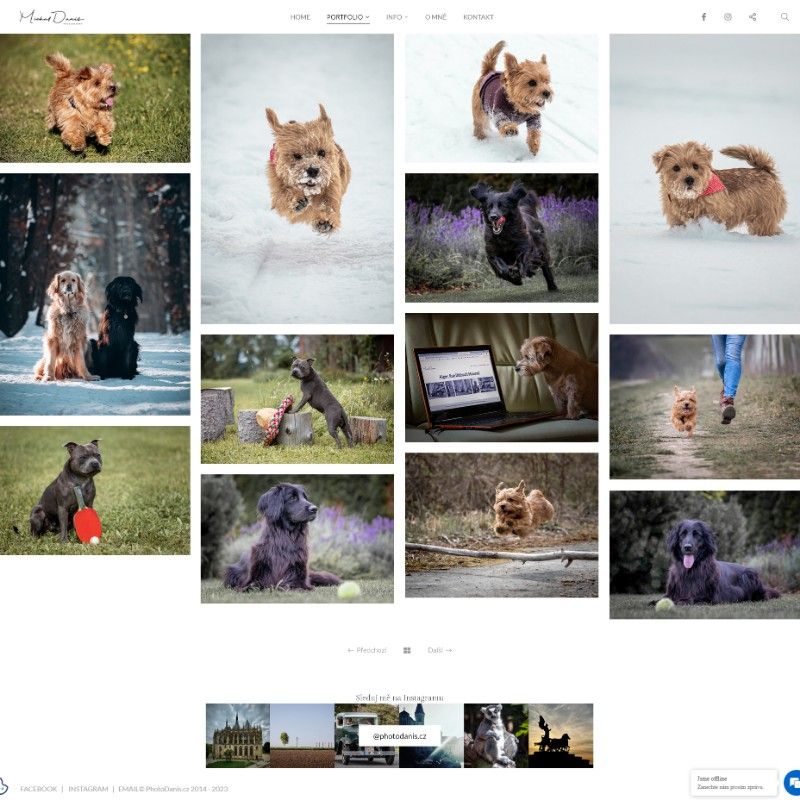Click the FACEBOOK link in the footer
Viewport: 800px width, 800px height.
point(38,788)
